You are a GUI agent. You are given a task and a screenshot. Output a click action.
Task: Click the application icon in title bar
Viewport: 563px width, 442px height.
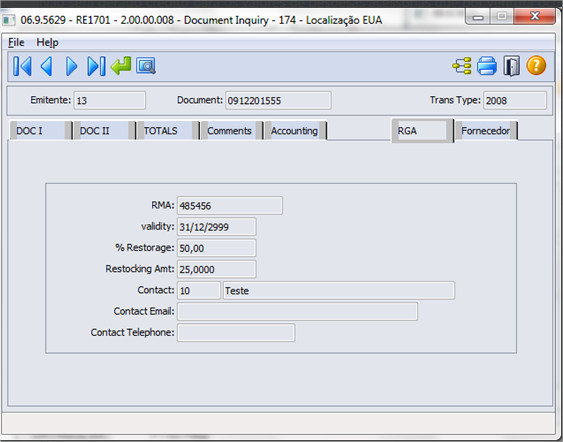point(9,20)
